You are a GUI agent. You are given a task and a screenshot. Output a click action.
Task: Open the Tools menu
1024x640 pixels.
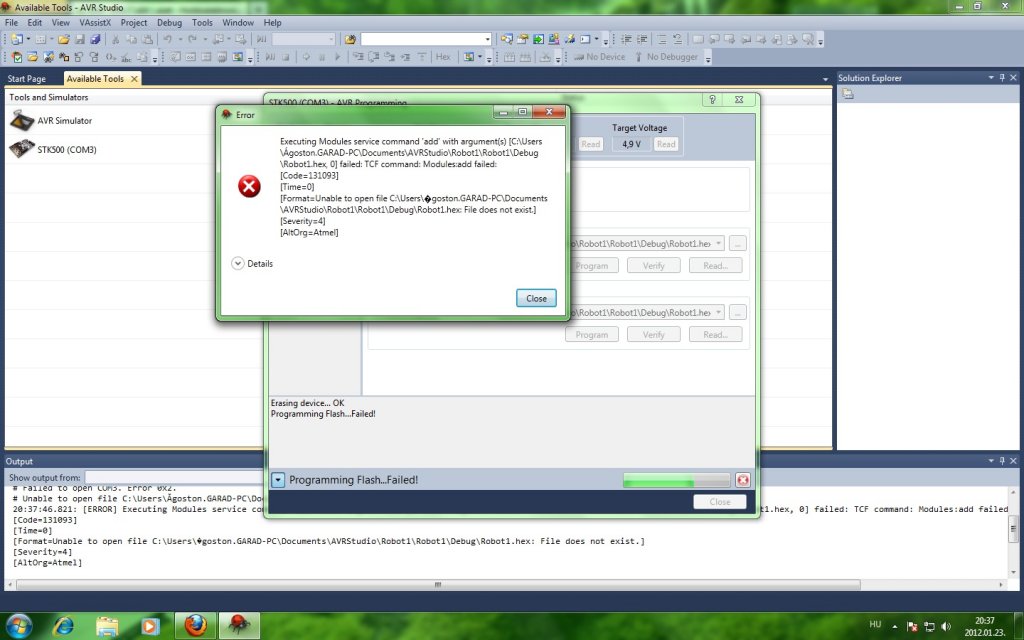click(x=202, y=22)
